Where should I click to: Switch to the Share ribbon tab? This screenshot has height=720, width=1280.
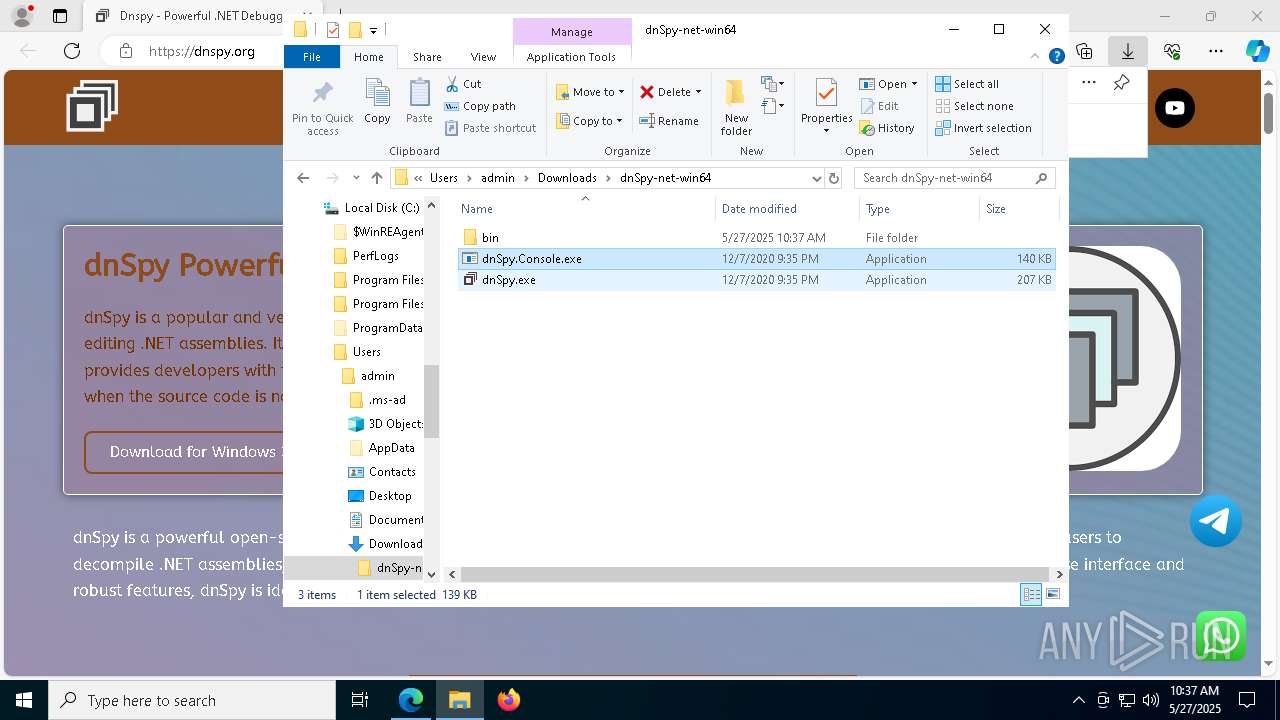click(x=427, y=57)
